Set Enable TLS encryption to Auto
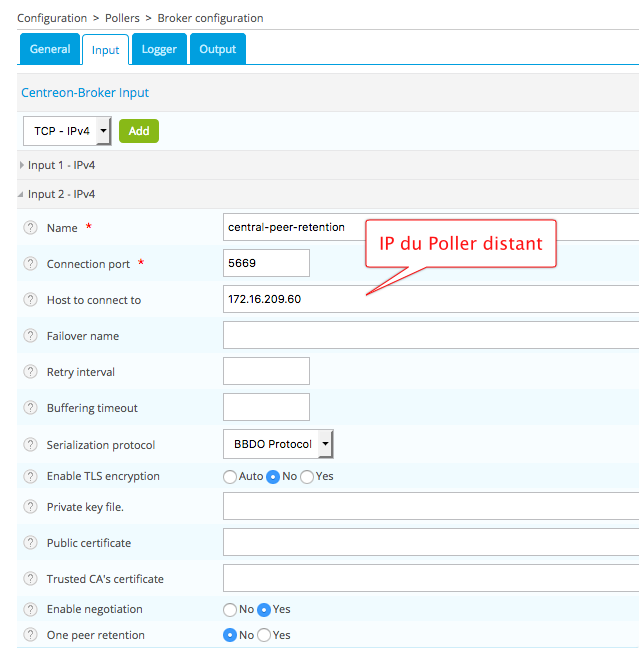The width and height of the screenshot is (639, 648). pyautogui.click(x=230, y=477)
